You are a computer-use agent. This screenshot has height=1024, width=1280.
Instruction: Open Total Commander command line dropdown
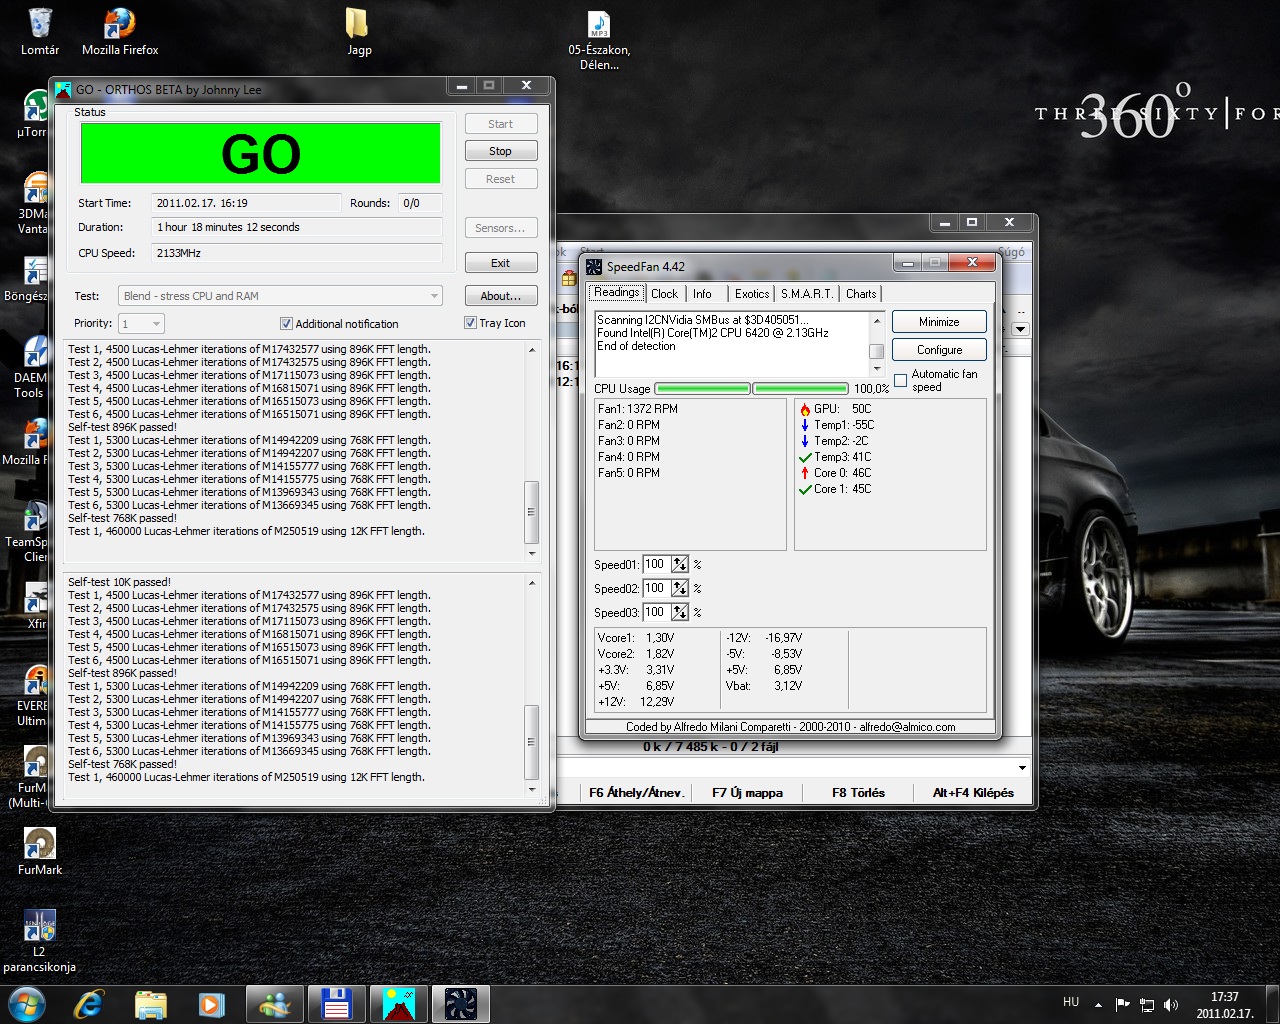tap(1022, 768)
